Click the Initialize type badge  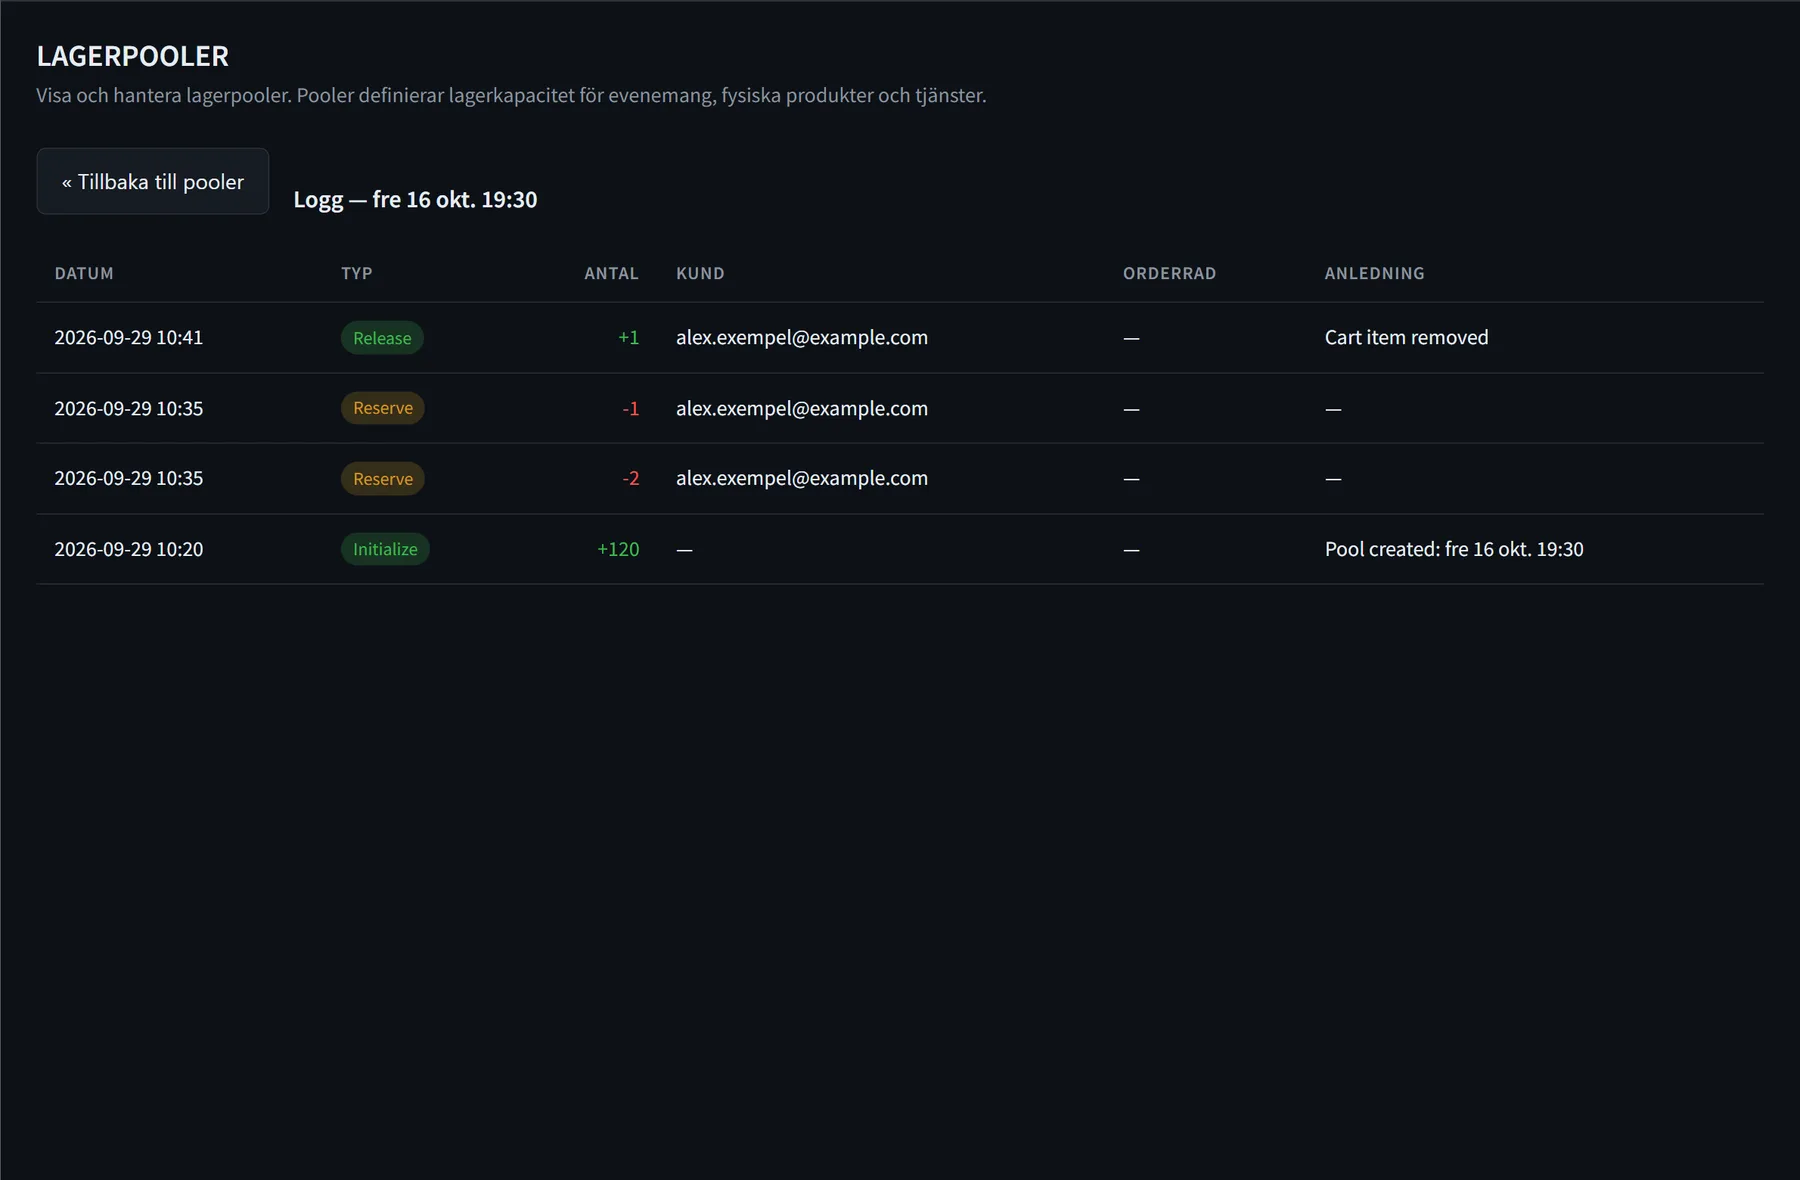pyautogui.click(x=385, y=549)
